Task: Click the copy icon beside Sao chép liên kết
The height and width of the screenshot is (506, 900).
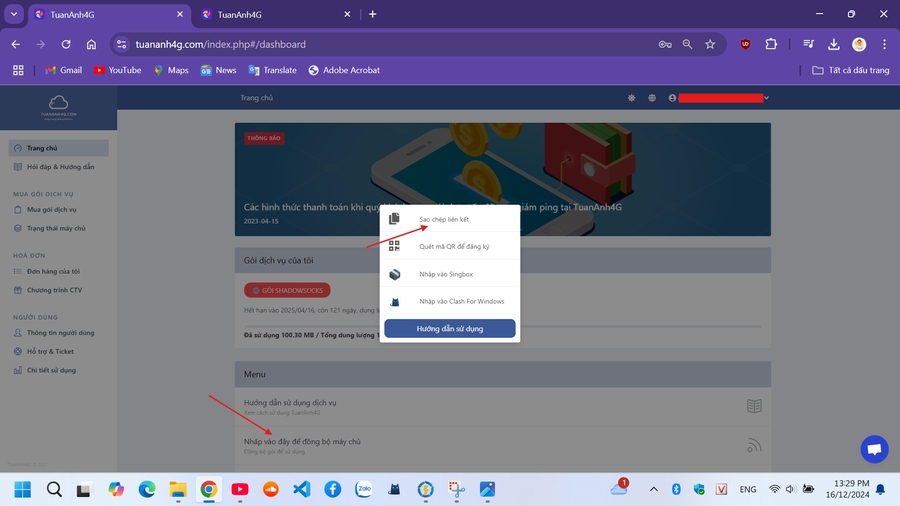Action: click(x=394, y=219)
